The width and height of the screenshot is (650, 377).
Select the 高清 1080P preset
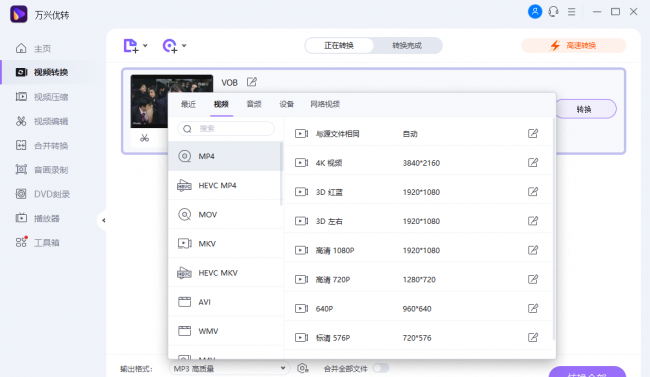pyautogui.click(x=419, y=250)
